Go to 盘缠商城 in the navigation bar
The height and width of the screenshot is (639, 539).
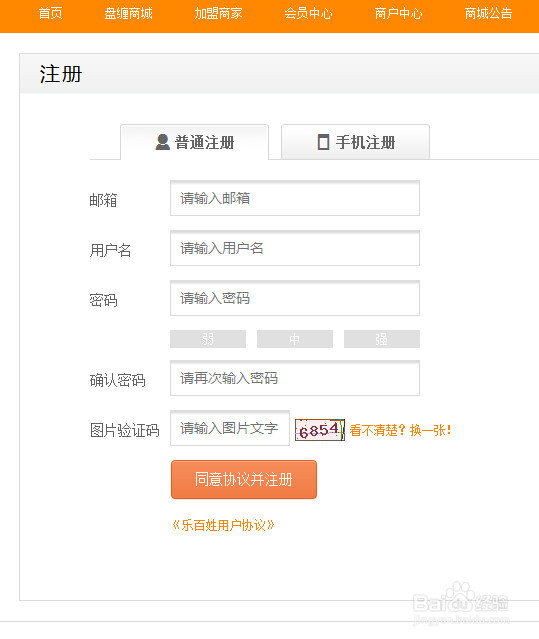tap(128, 13)
